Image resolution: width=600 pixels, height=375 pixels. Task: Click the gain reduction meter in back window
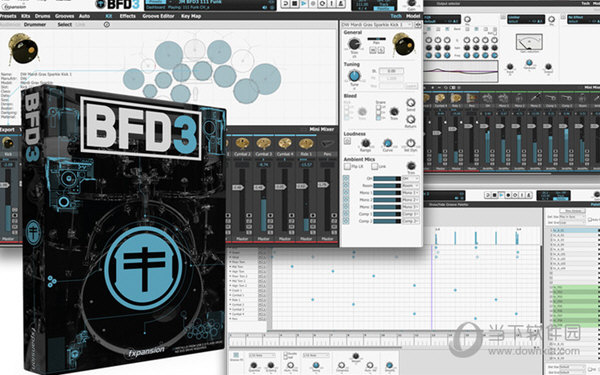click(x=529, y=43)
